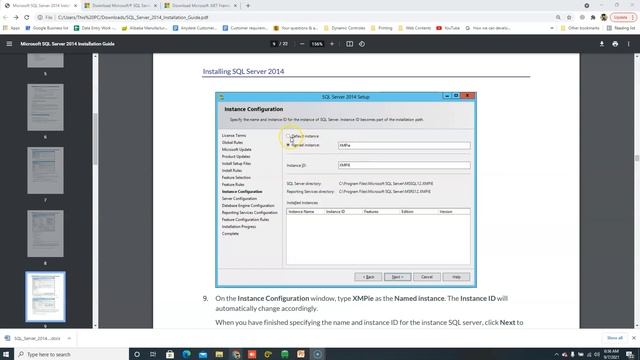This screenshot has height=360, width=640.
Task: Click the browser forward arrow
Action: point(16,18)
